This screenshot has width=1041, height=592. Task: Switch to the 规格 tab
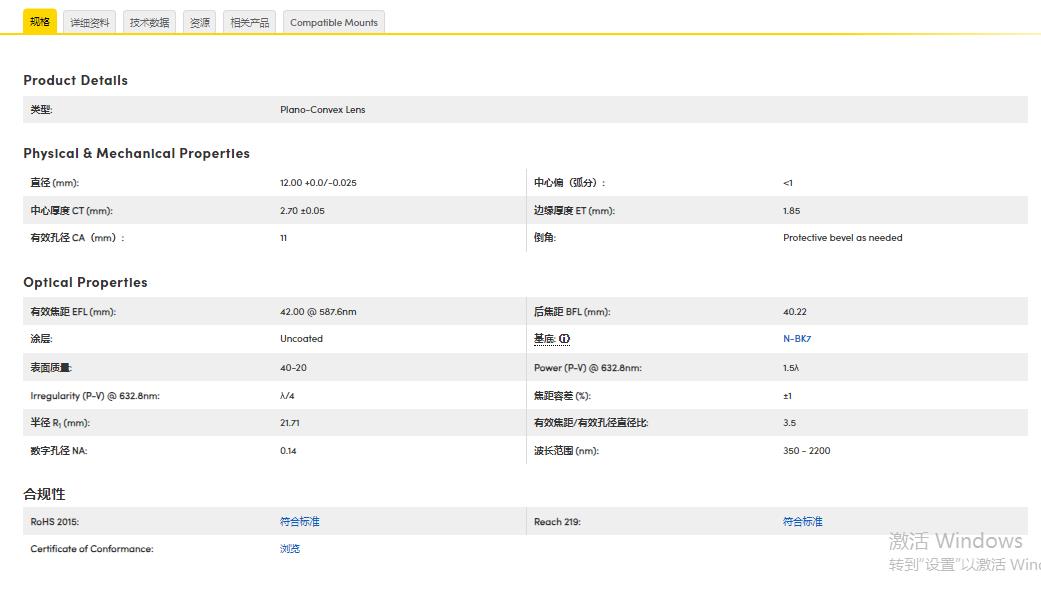pyautogui.click(x=40, y=22)
